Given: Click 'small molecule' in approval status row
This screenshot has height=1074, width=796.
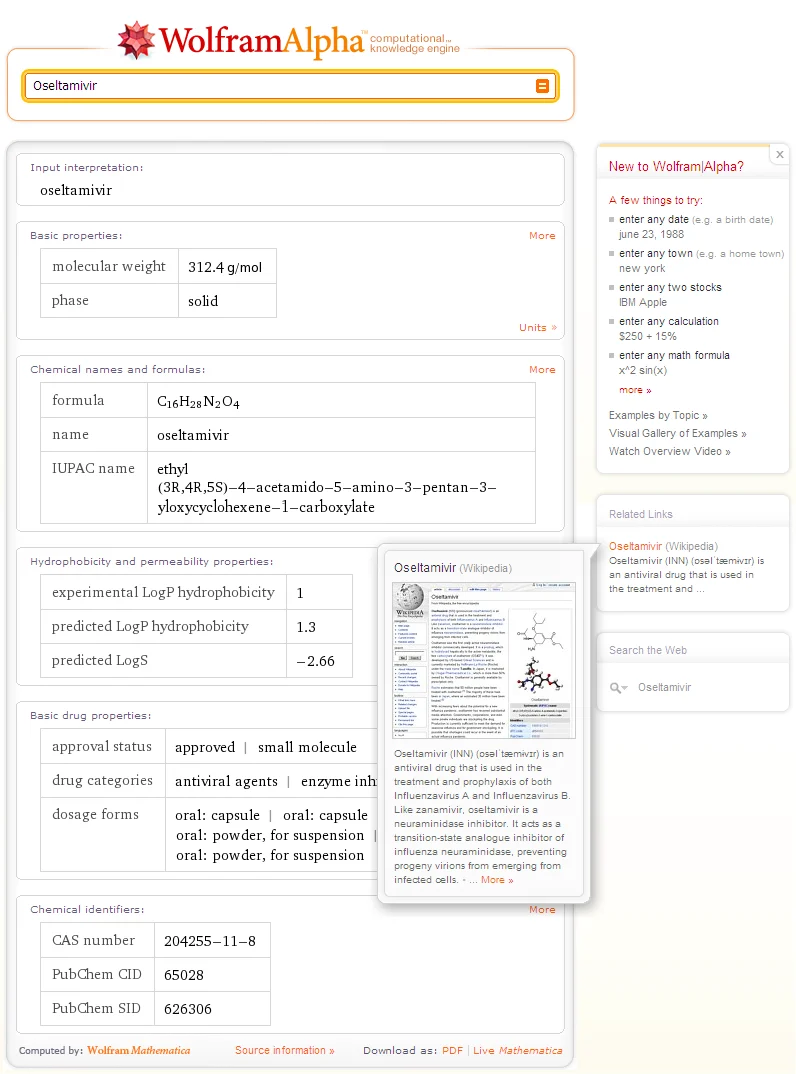Looking at the screenshot, I should coord(307,747).
